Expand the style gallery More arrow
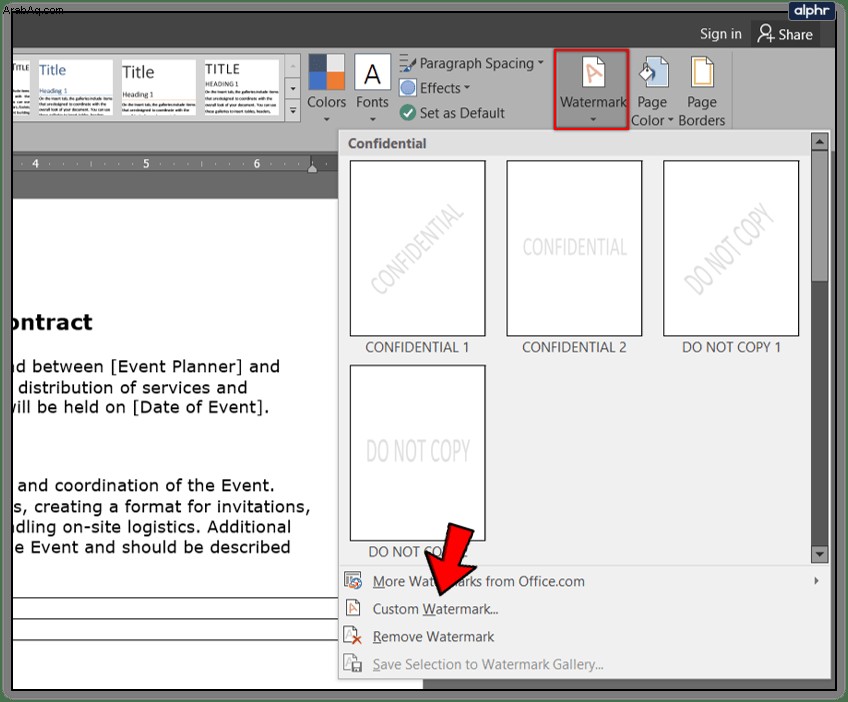 pos(293,111)
